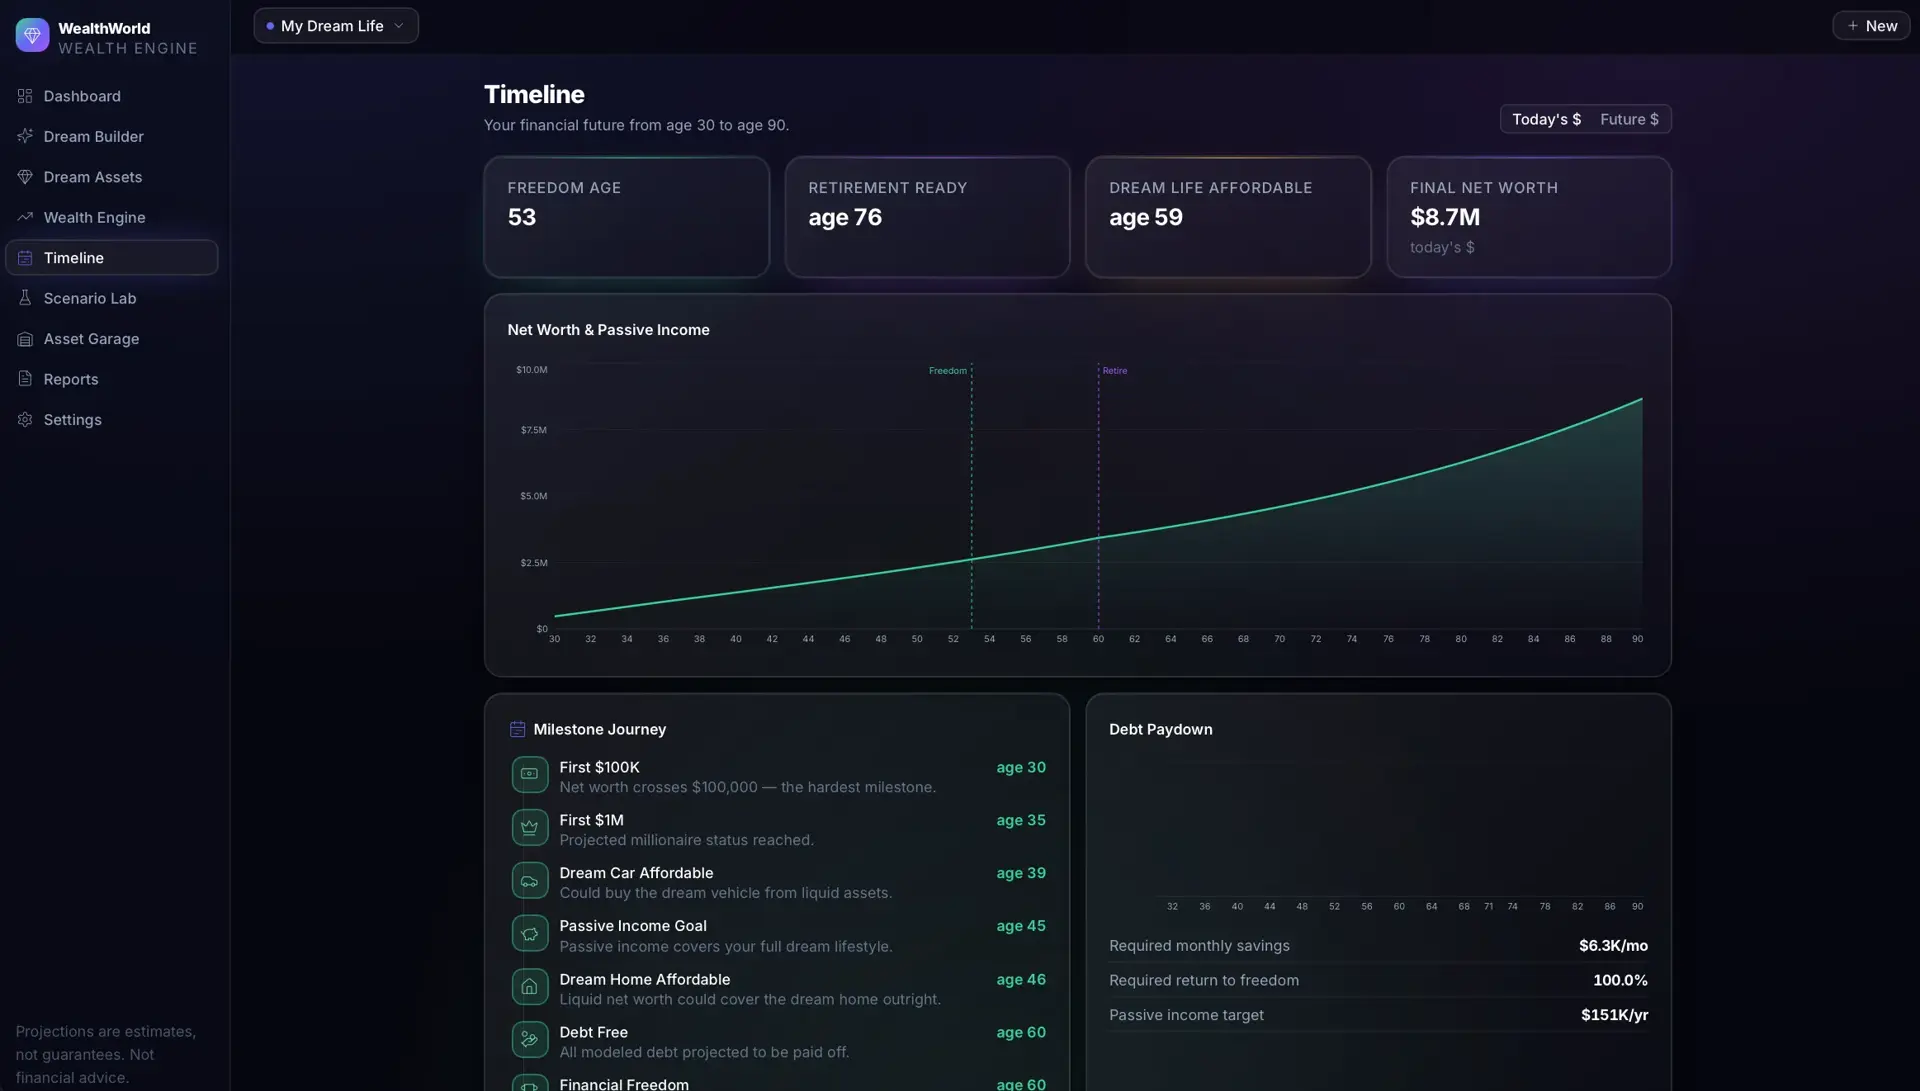The image size is (1920, 1091).
Task: Click the age 35 milestone value
Action: tap(1021, 820)
